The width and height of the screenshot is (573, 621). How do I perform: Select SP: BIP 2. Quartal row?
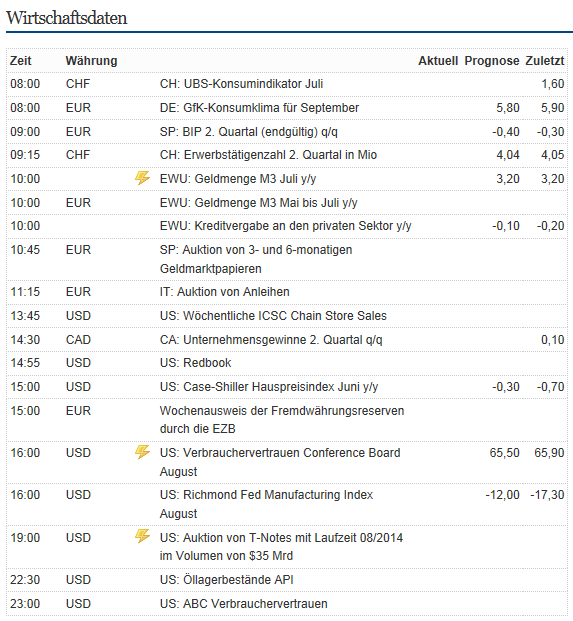[287, 131]
